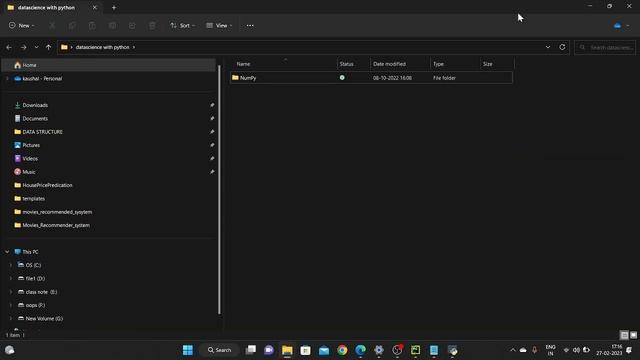
Task: Click NumPy sync status icon
Action: pyautogui.click(x=342, y=78)
